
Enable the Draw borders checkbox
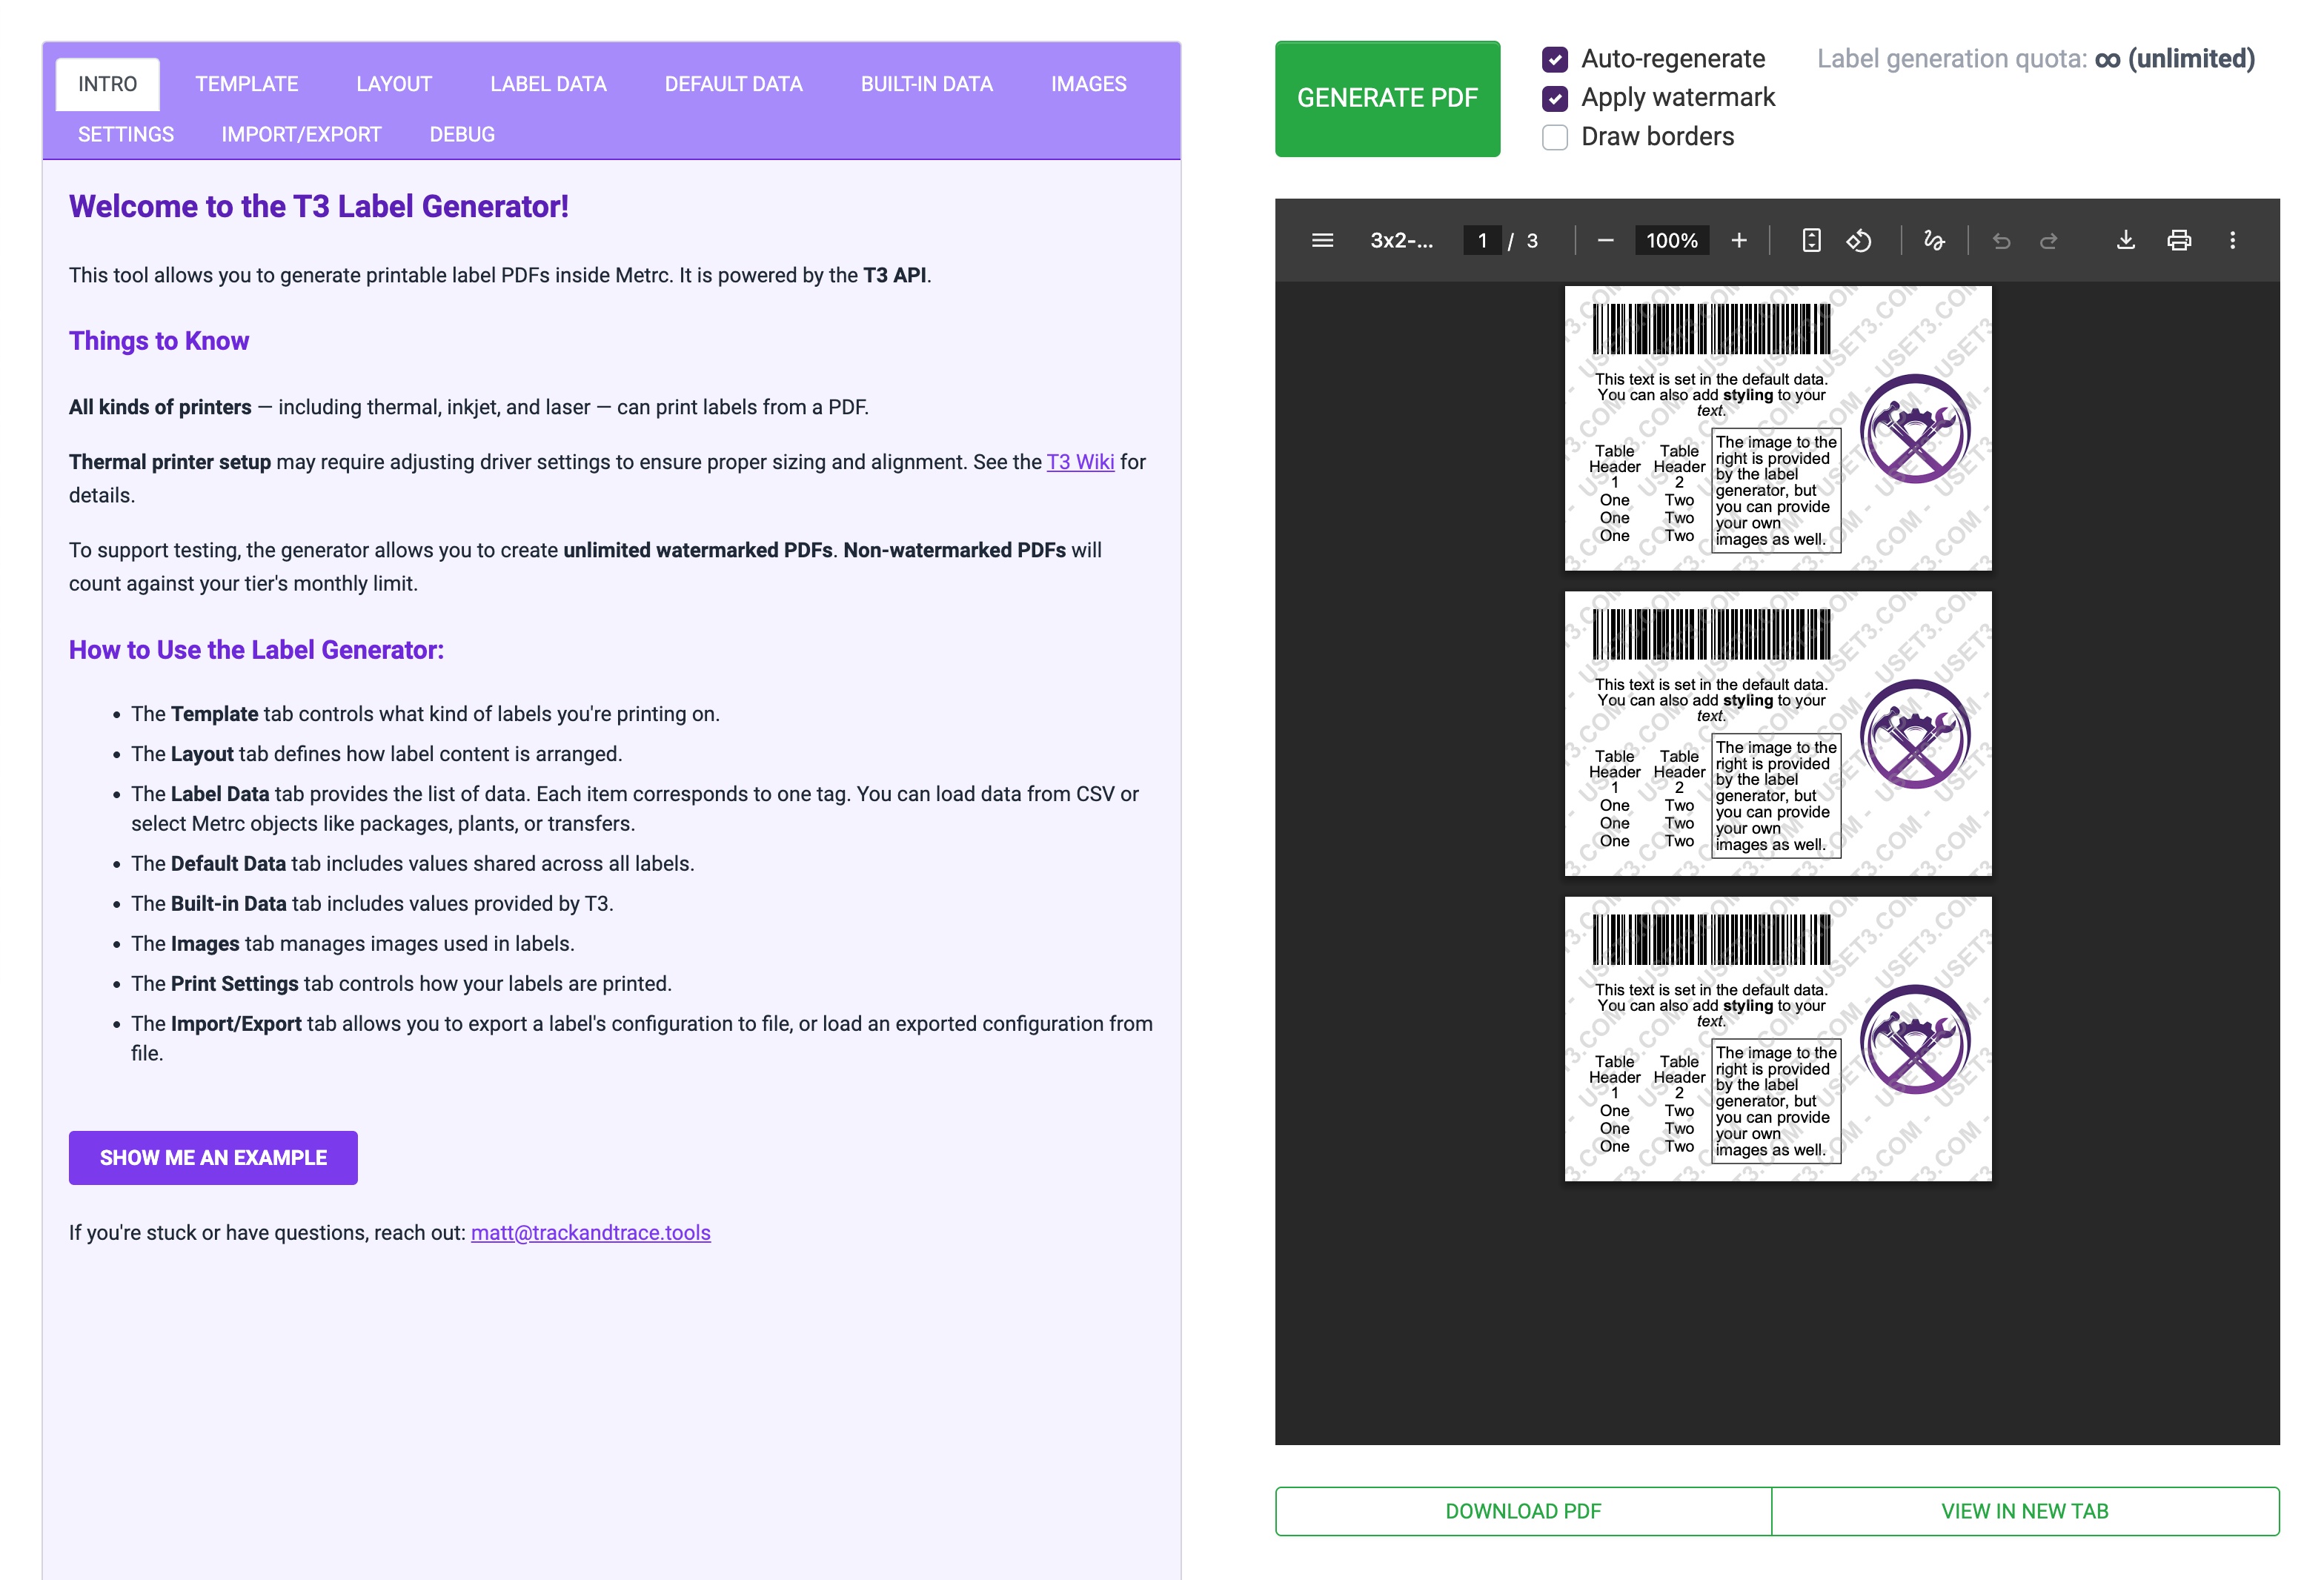coord(1555,137)
